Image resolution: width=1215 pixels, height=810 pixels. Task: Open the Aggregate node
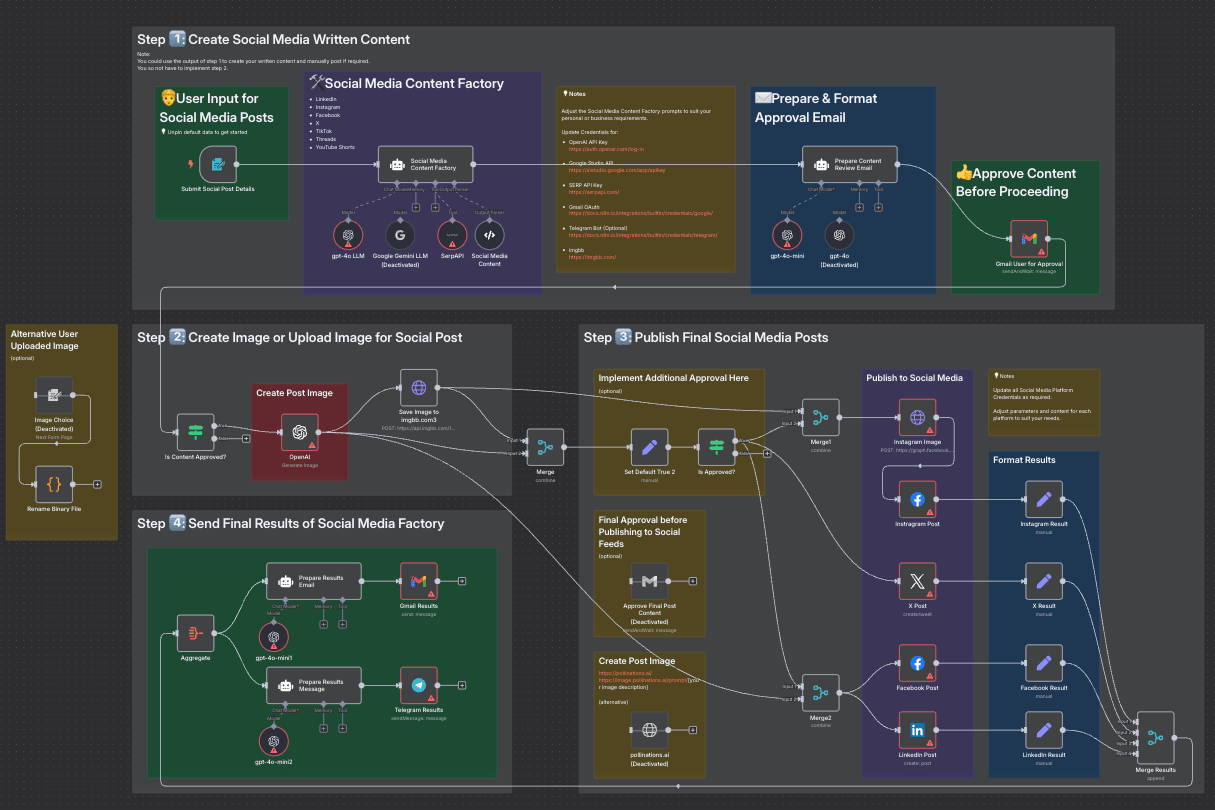195,632
